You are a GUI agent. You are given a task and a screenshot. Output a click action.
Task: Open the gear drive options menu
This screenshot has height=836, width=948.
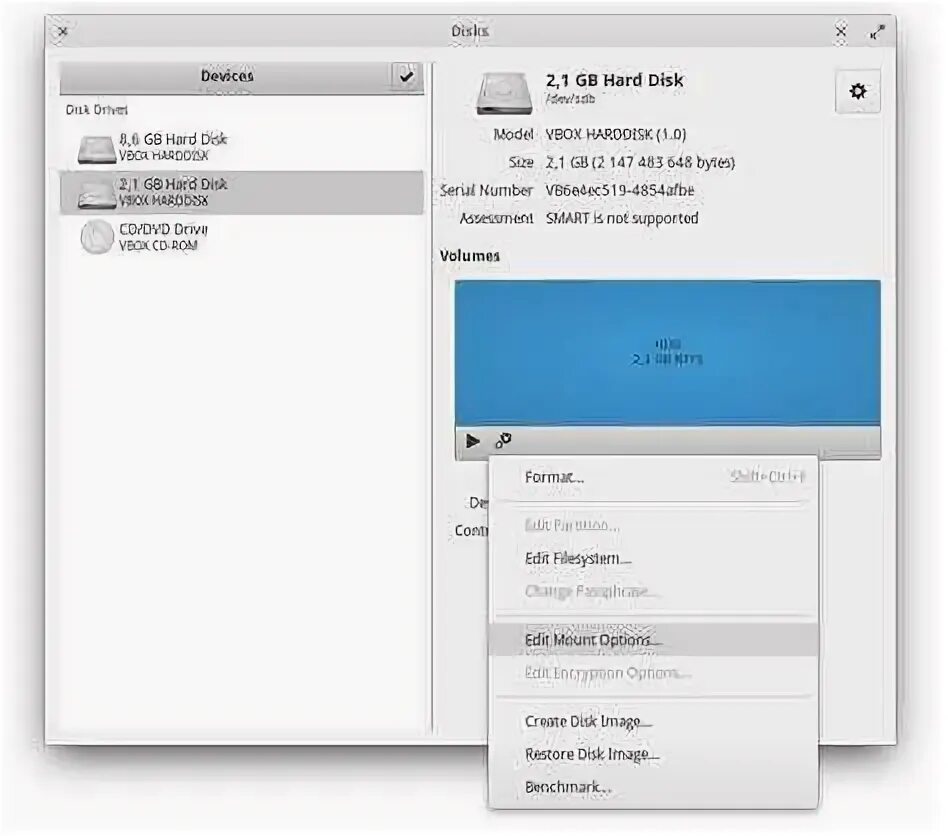click(857, 91)
